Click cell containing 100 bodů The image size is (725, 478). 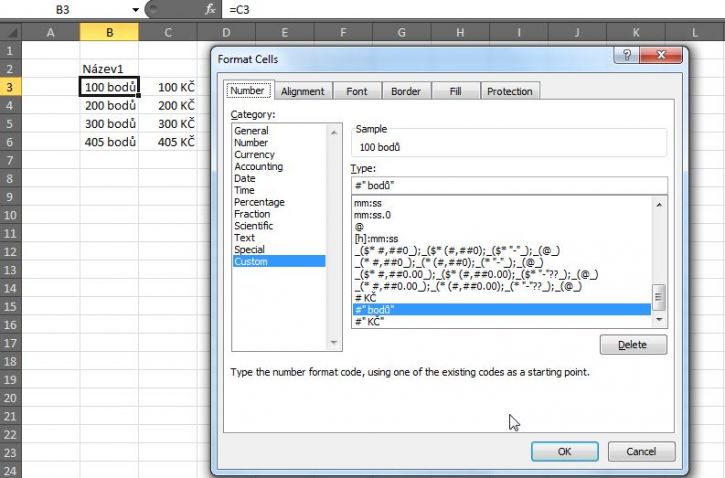(109, 87)
